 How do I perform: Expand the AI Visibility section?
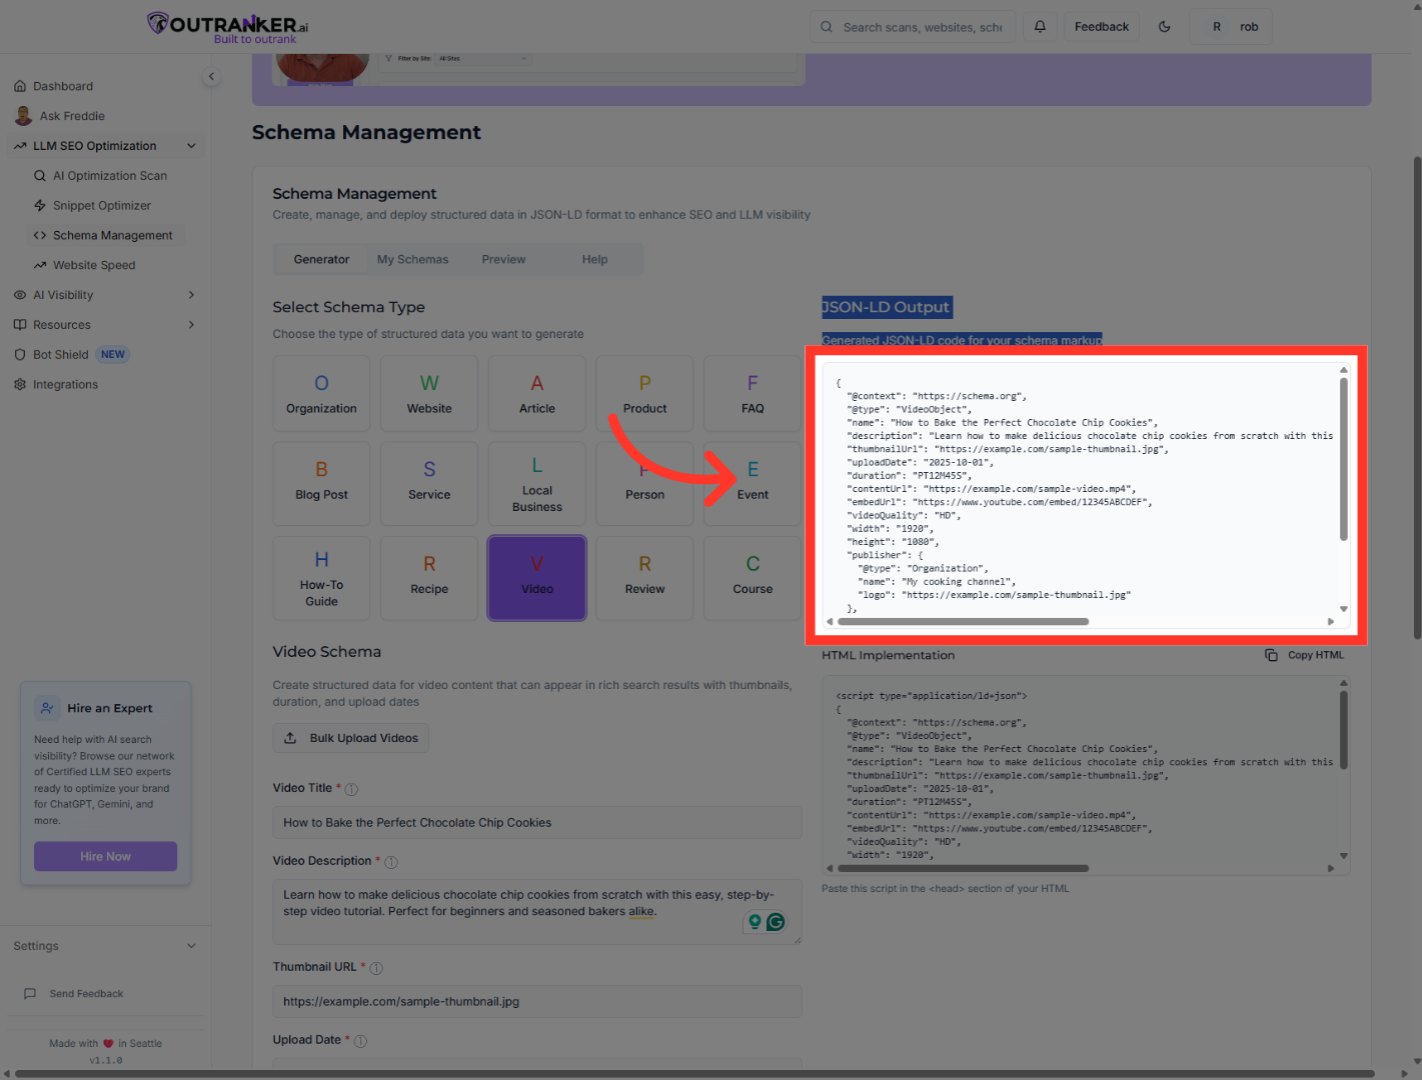click(190, 294)
